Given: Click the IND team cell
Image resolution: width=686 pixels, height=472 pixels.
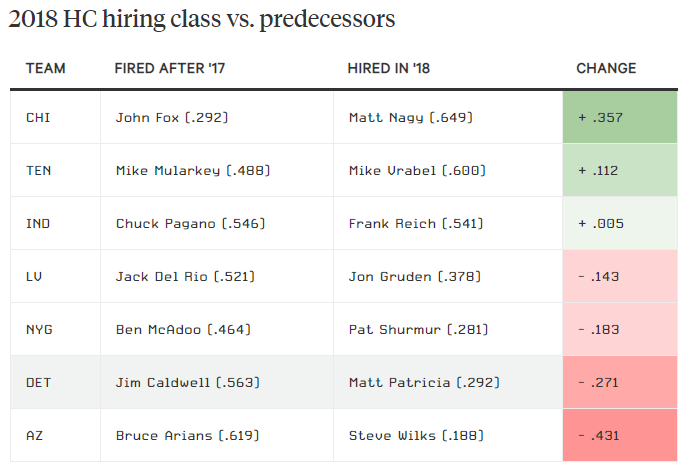Looking at the screenshot, I should [38, 224].
